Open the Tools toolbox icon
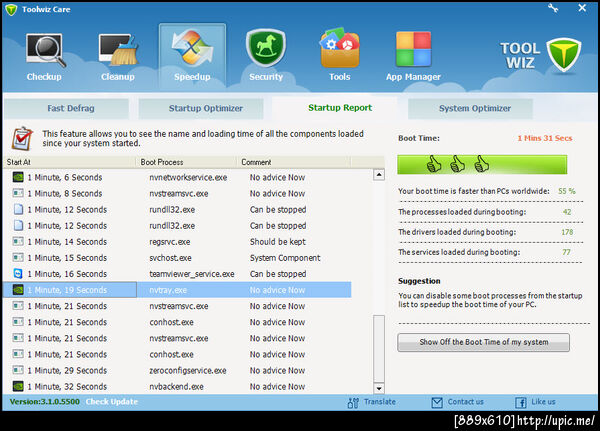600x431 pixels. tap(340, 48)
